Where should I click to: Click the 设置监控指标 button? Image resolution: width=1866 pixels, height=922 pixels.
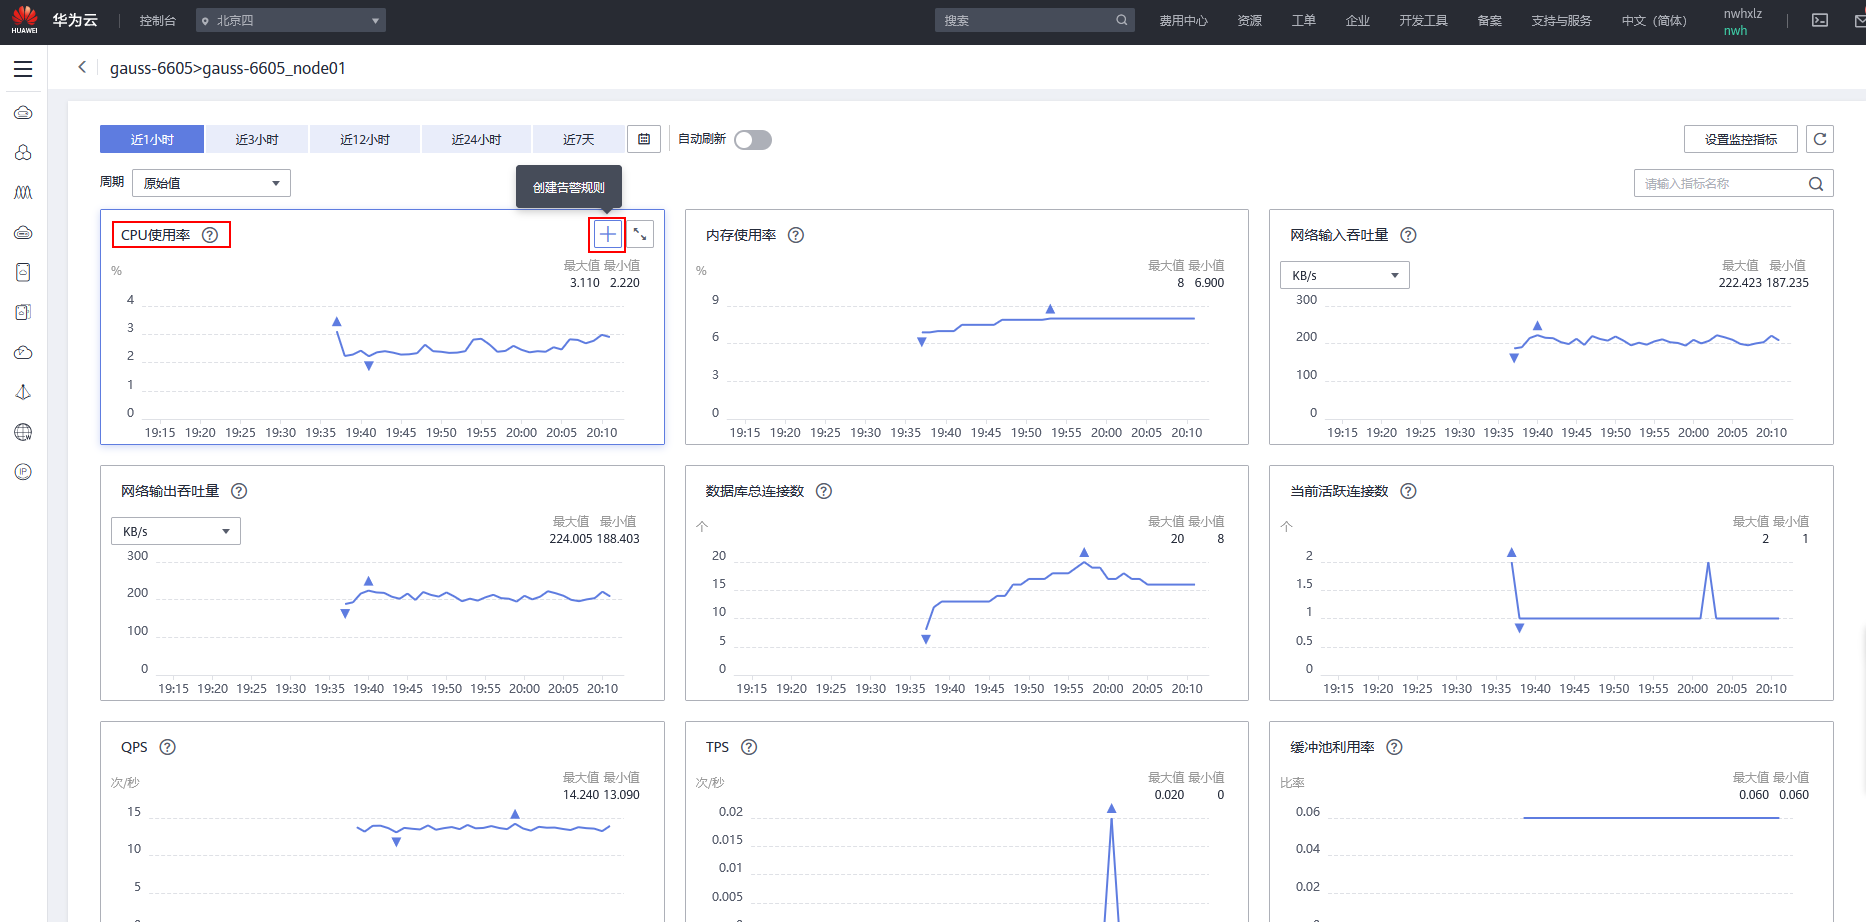(x=1741, y=139)
